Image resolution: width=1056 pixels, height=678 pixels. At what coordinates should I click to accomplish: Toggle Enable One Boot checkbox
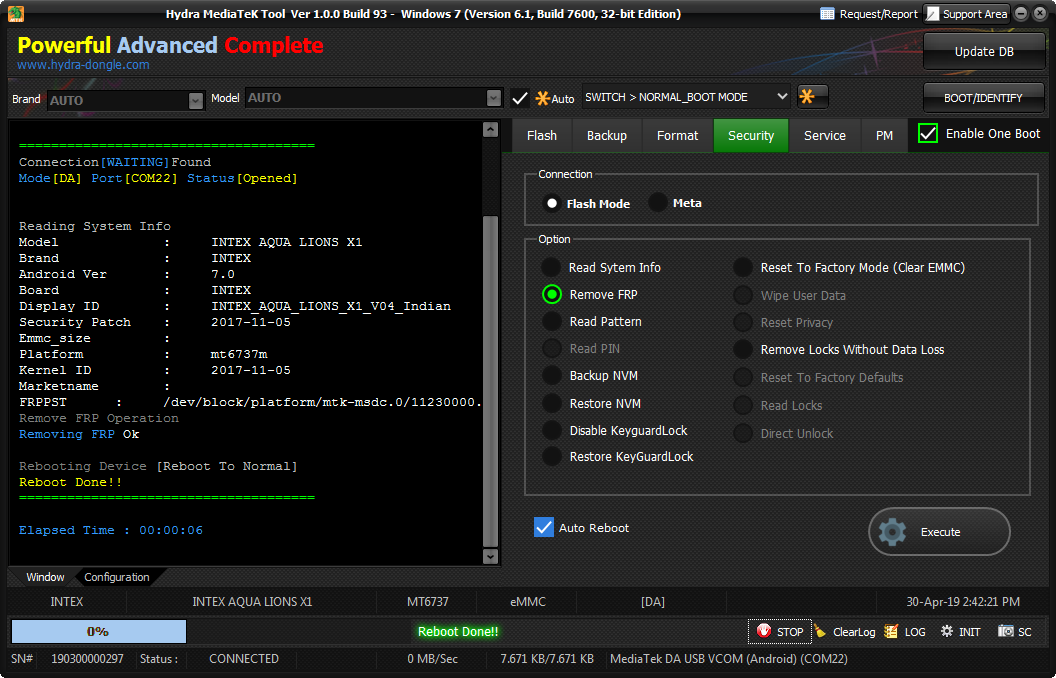[x=927, y=133]
